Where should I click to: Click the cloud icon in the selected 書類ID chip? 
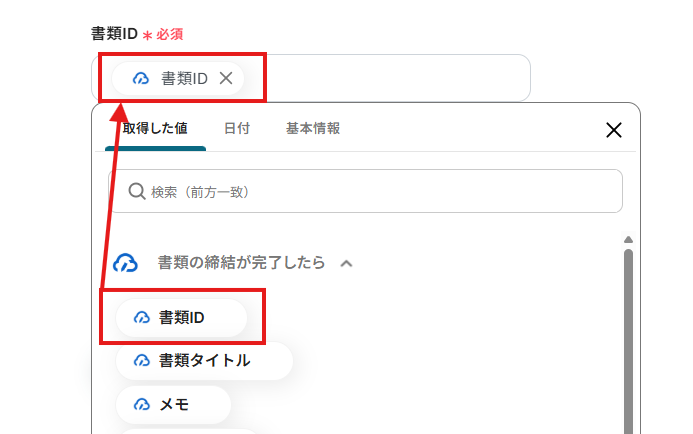[141, 78]
